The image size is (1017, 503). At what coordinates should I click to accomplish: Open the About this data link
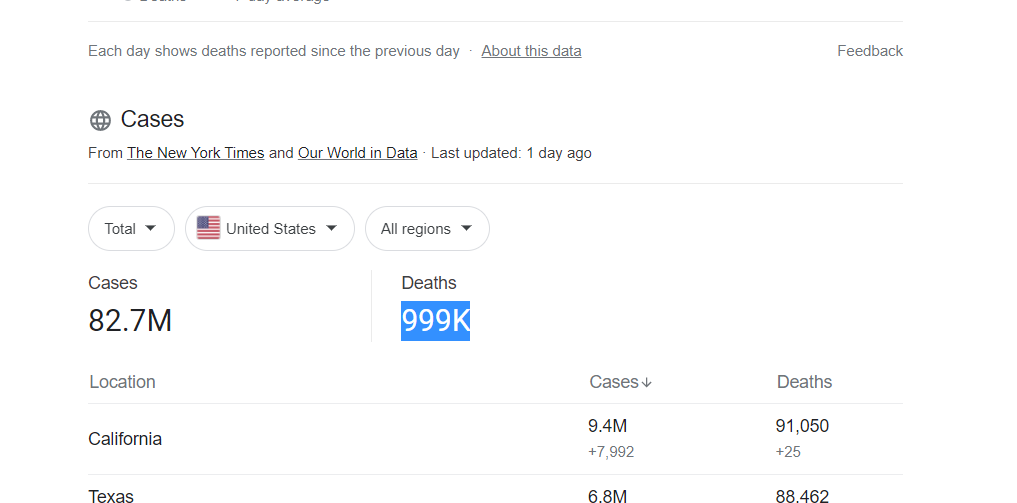pos(531,51)
